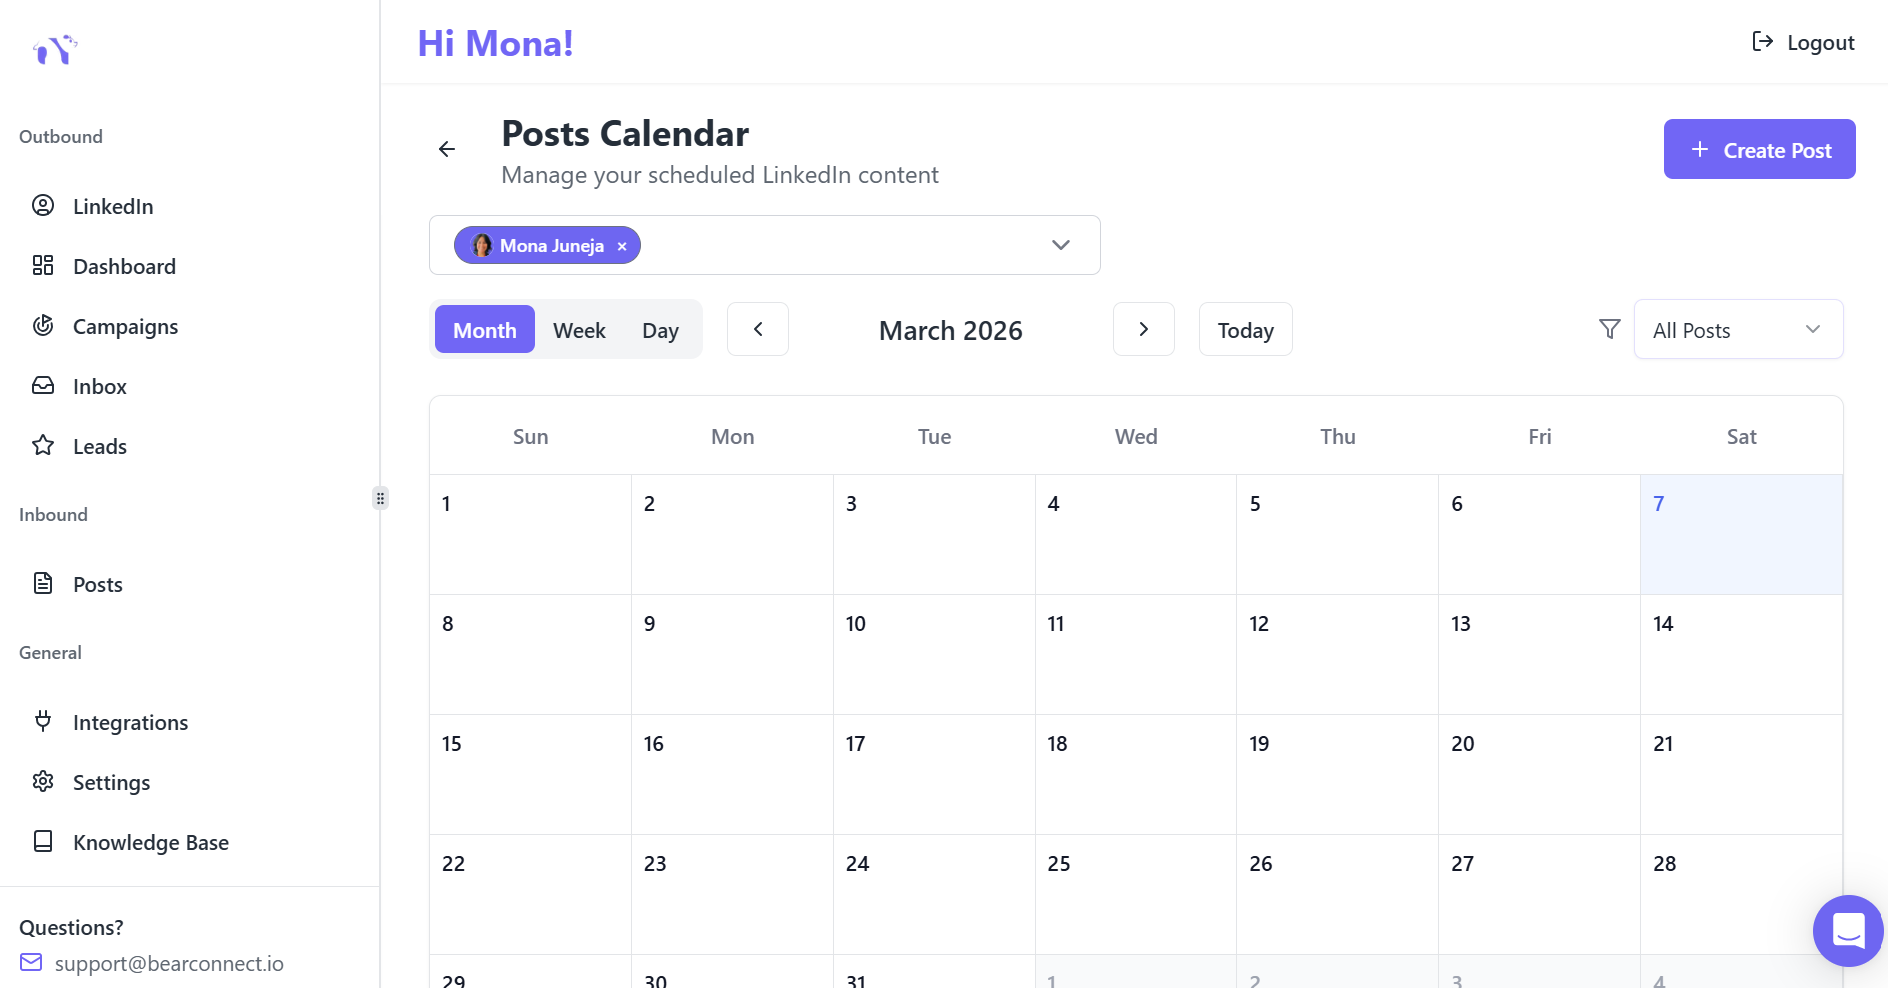The height and width of the screenshot is (988, 1888).
Task: Switch to the Day view
Action: tap(660, 330)
